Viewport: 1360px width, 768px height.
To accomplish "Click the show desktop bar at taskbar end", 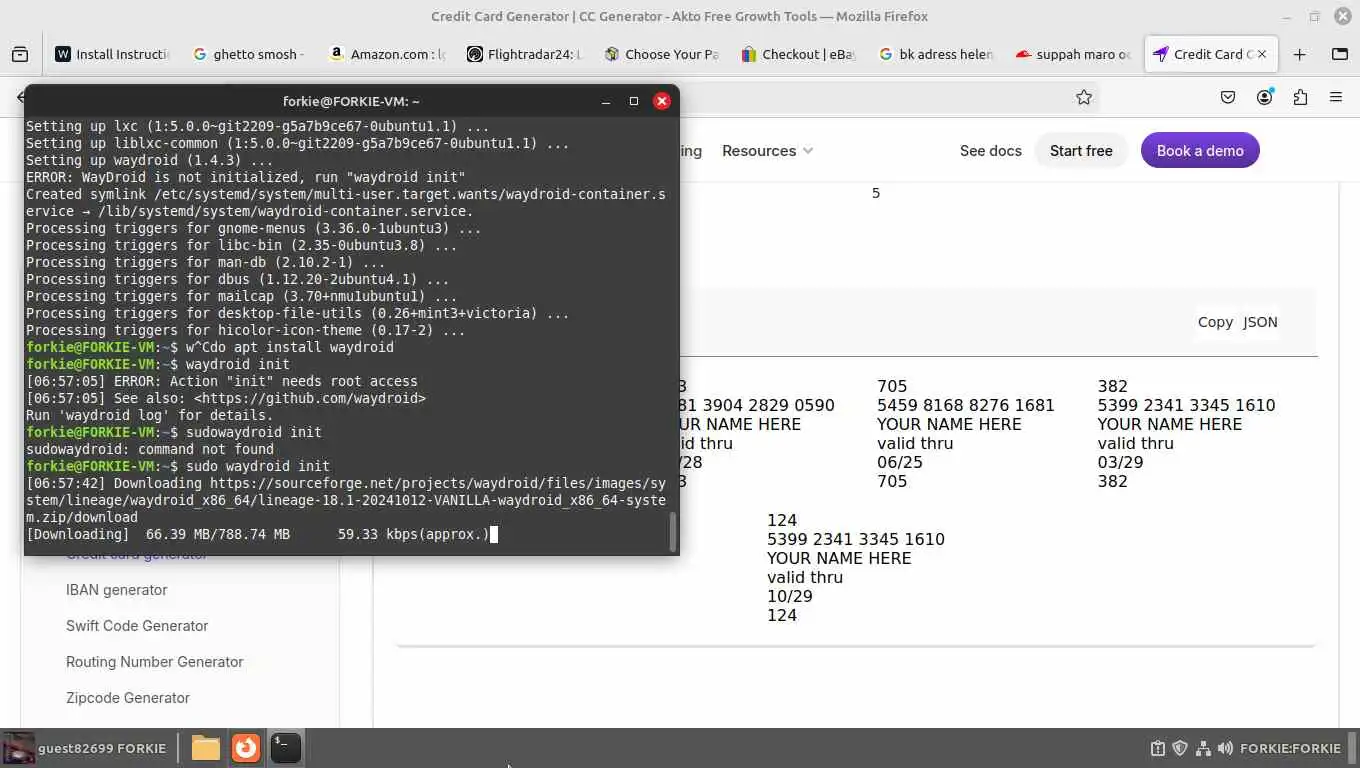I will (x=1354, y=748).
